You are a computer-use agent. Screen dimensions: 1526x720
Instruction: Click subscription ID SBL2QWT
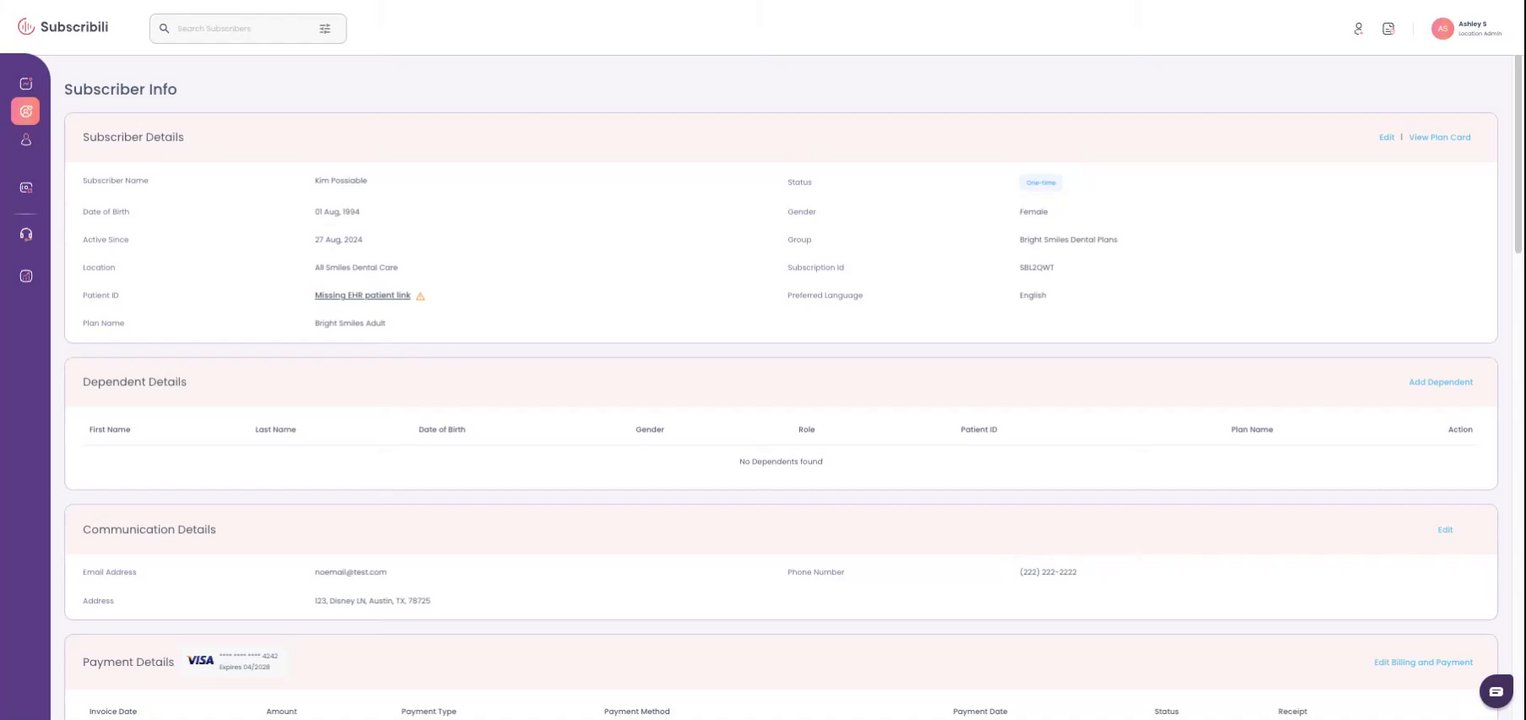click(1037, 268)
